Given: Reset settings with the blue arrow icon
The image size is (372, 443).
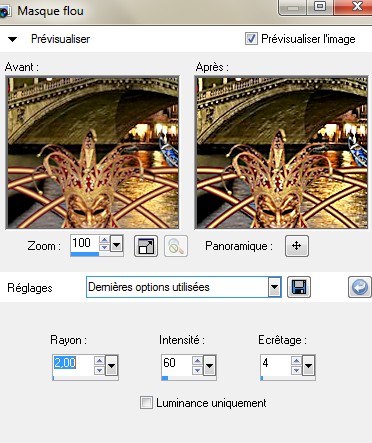Looking at the screenshot, I should point(360,287).
